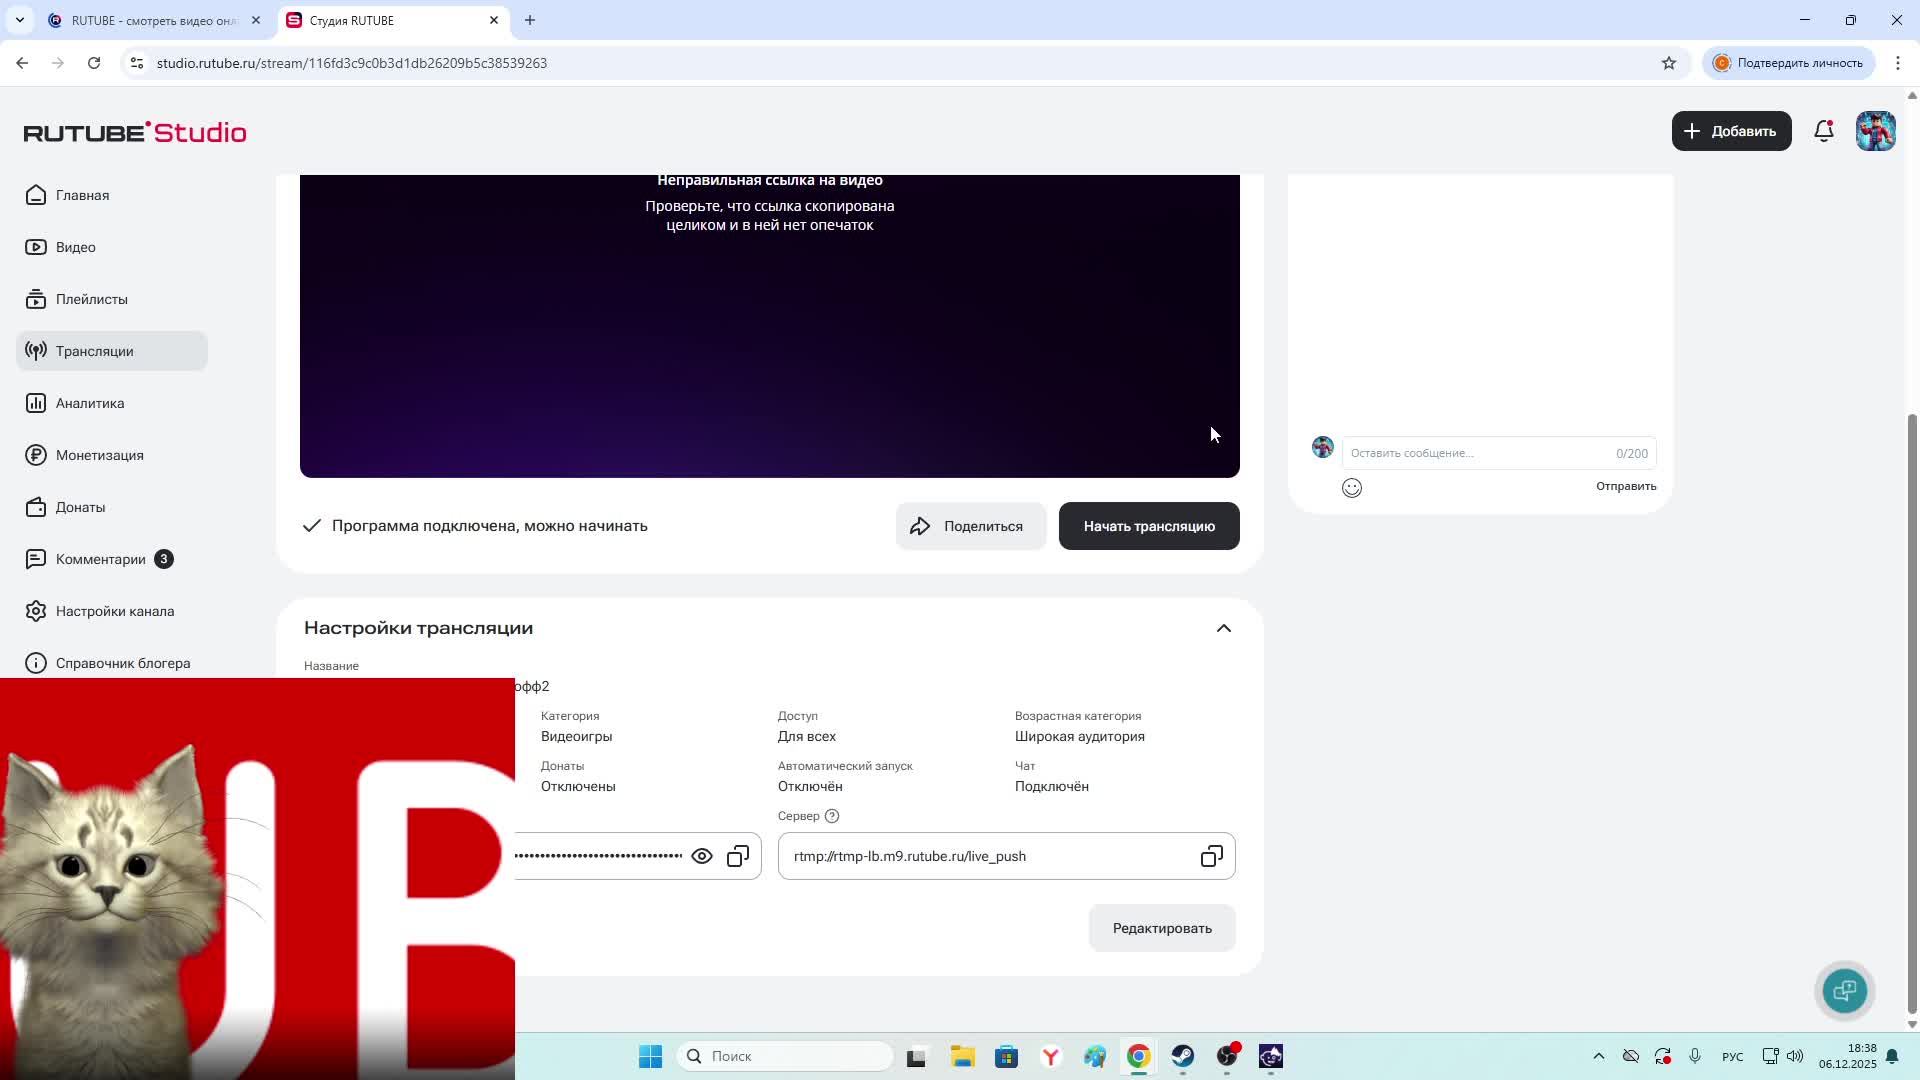Collapse the Настройки трансляции section
This screenshot has width=1920, height=1080.
tap(1223, 628)
